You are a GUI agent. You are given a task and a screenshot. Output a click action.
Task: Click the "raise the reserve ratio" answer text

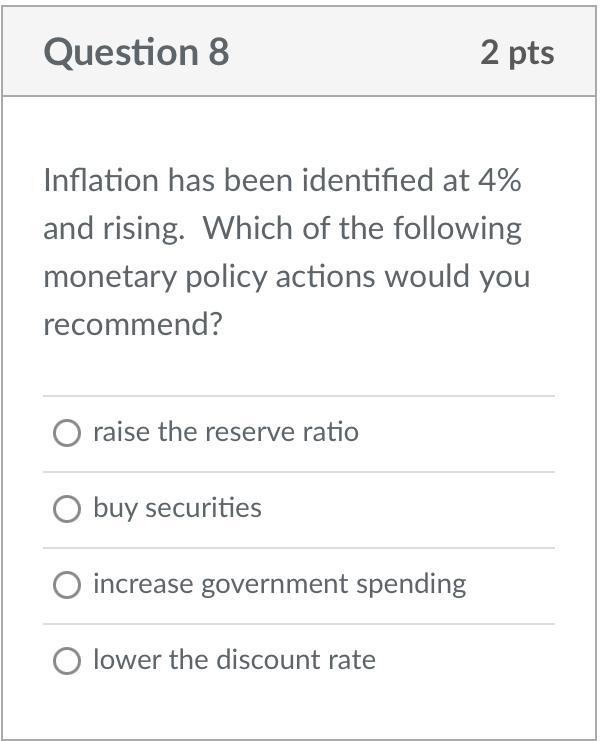(x=226, y=432)
